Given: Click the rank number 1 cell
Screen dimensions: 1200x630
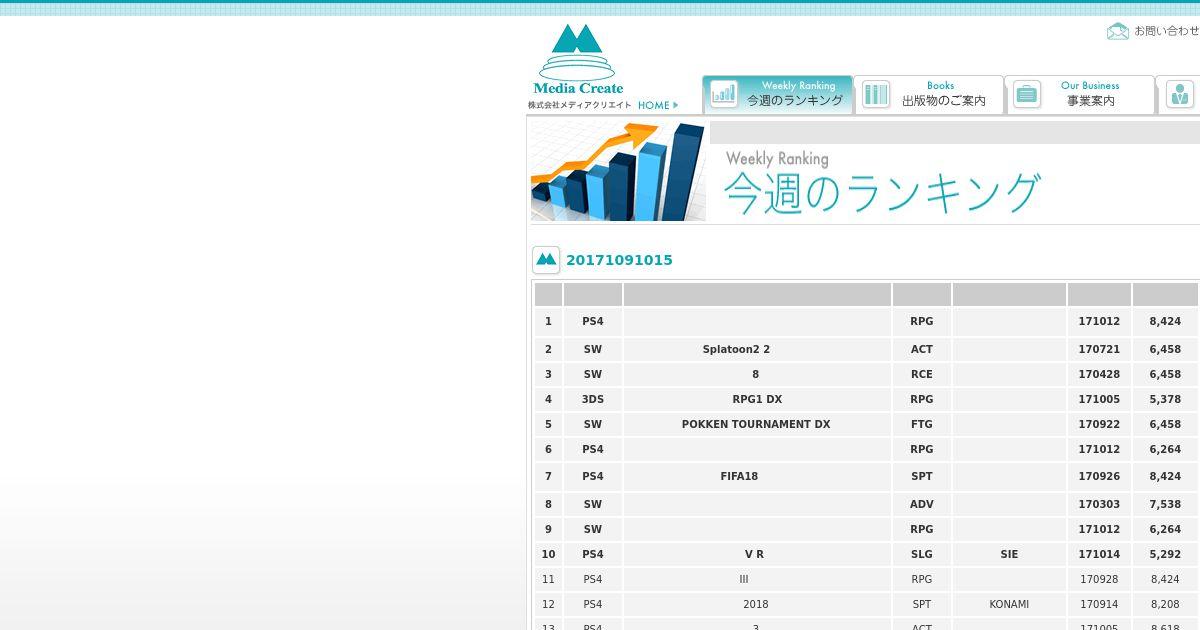Looking at the screenshot, I should (548, 321).
